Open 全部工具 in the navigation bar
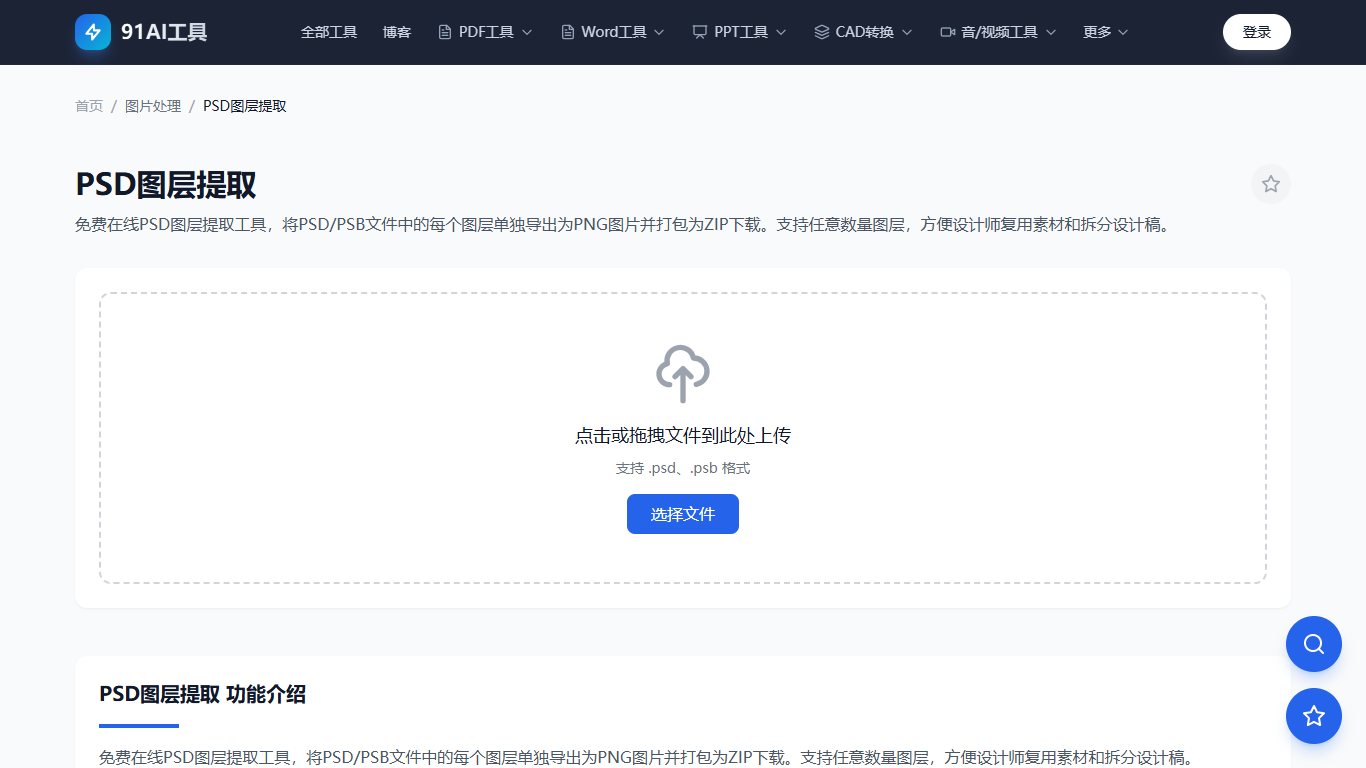This screenshot has height=768, width=1366. coord(329,32)
